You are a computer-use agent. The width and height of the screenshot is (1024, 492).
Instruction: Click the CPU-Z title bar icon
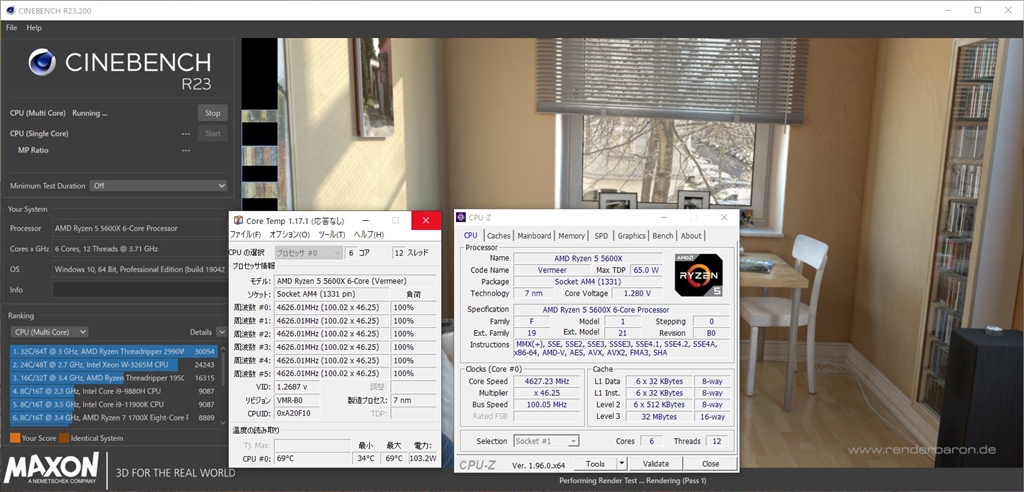461,217
